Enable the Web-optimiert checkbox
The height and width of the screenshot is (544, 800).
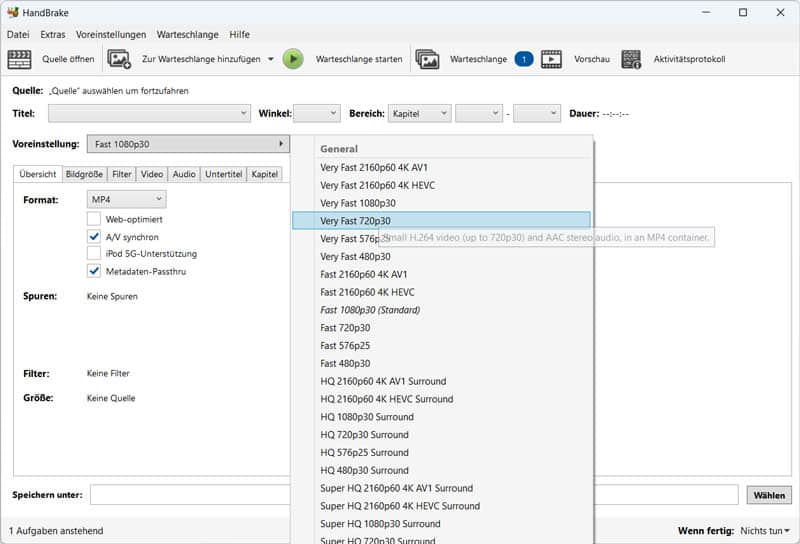pyautogui.click(x=94, y=219)
